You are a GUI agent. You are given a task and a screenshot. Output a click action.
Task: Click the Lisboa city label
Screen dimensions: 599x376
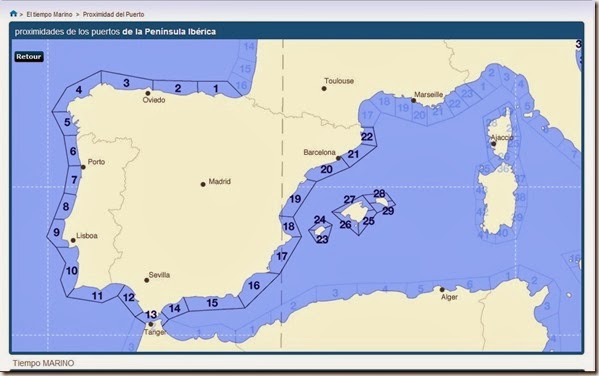pyautogui.click(x=87, y=236)
